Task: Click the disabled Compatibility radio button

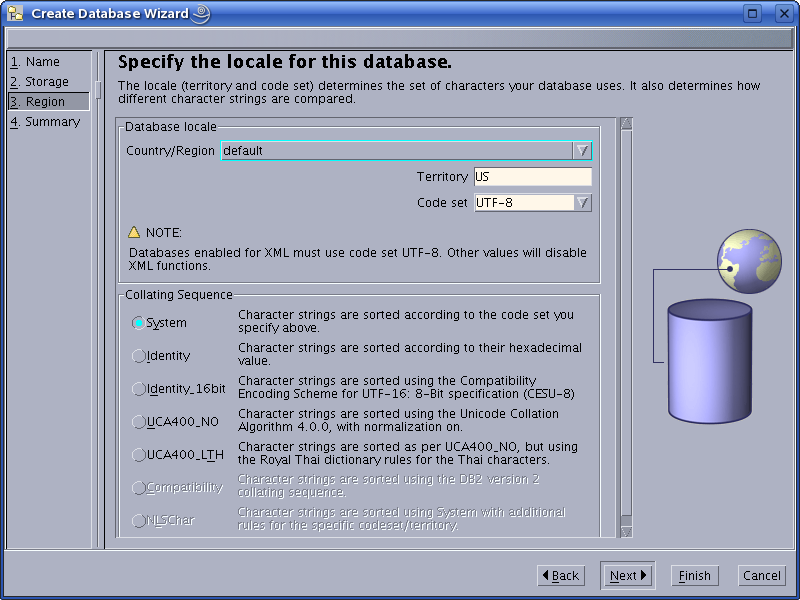Action: click(x=138, y=488)
